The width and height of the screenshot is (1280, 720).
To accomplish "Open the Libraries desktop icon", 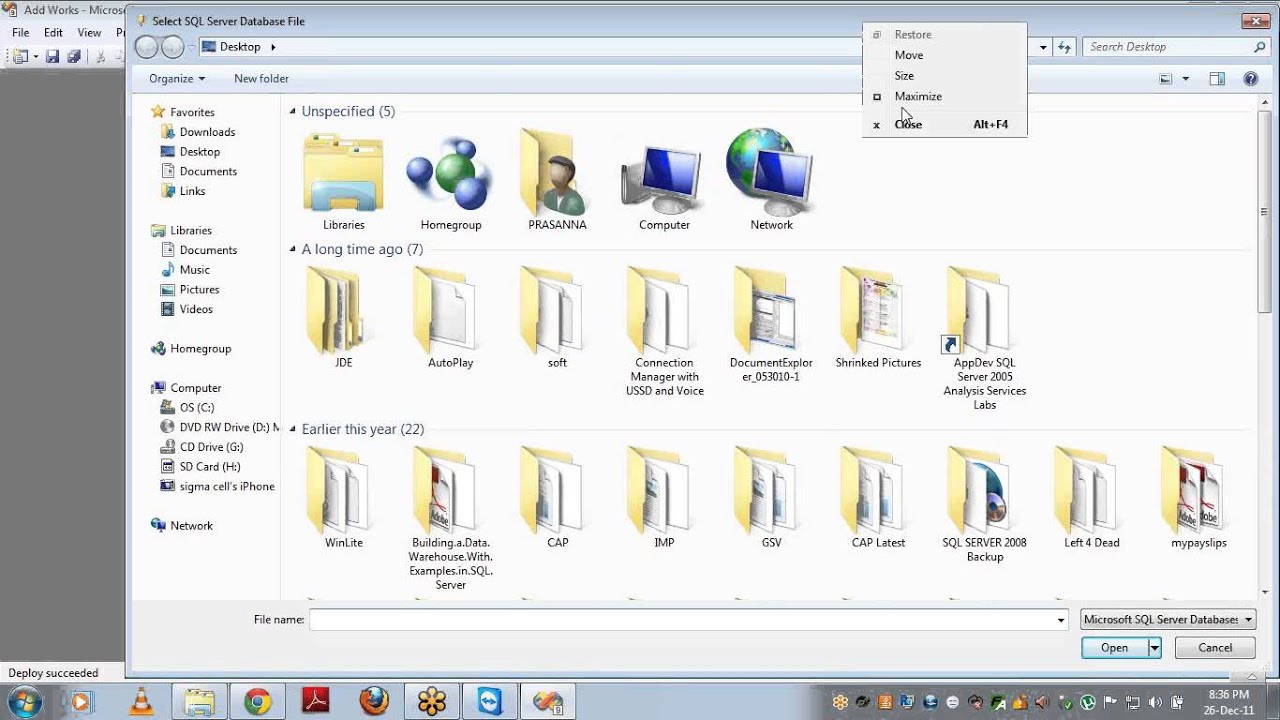I will (x=343, y=180).
